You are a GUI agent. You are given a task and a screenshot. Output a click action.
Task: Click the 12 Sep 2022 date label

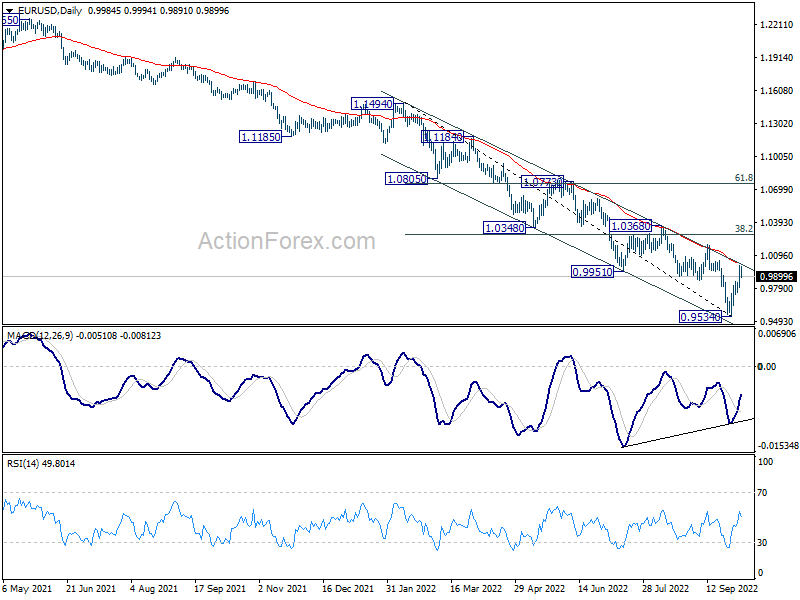pyautogui.click(x=732, y=589)
